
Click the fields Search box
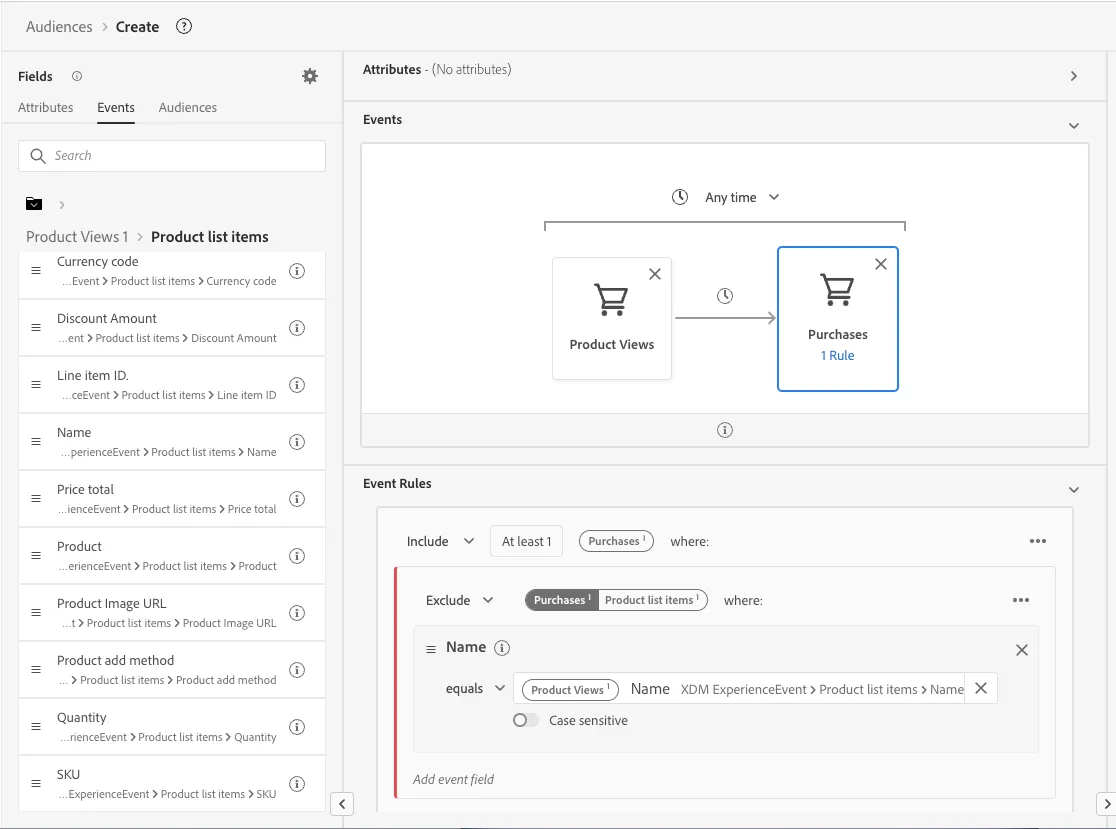tap(172, 156)
